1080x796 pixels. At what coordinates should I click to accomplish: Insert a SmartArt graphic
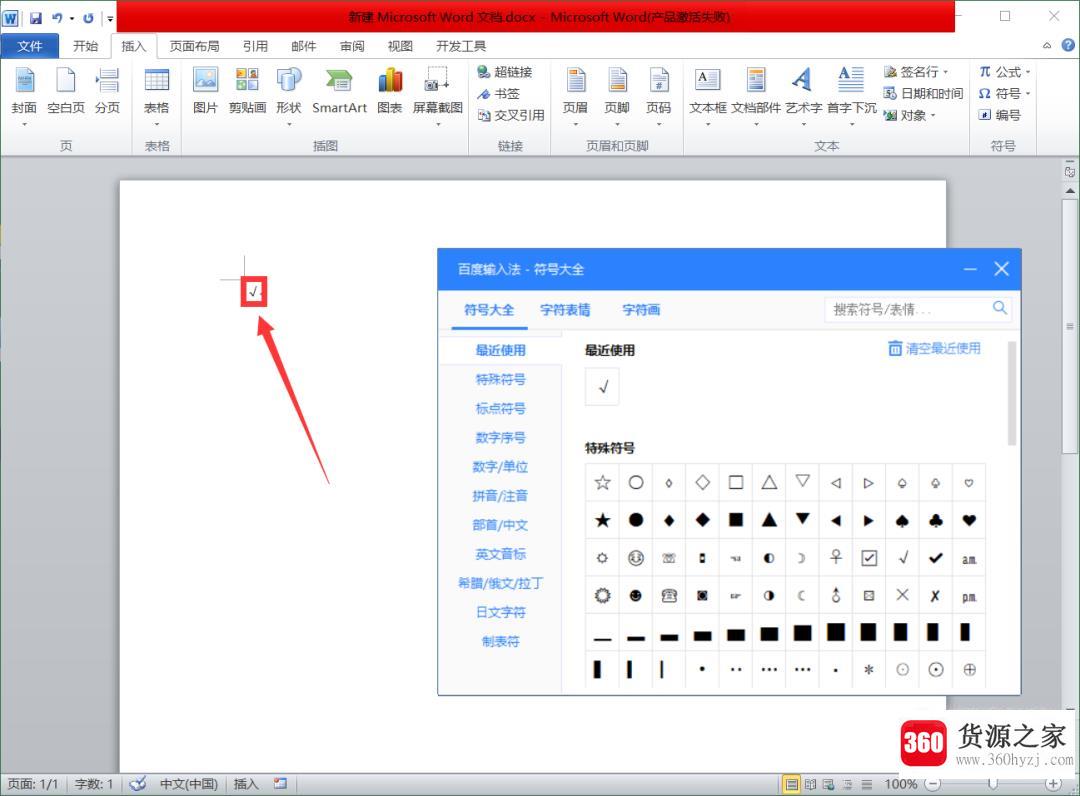[339, 91]
